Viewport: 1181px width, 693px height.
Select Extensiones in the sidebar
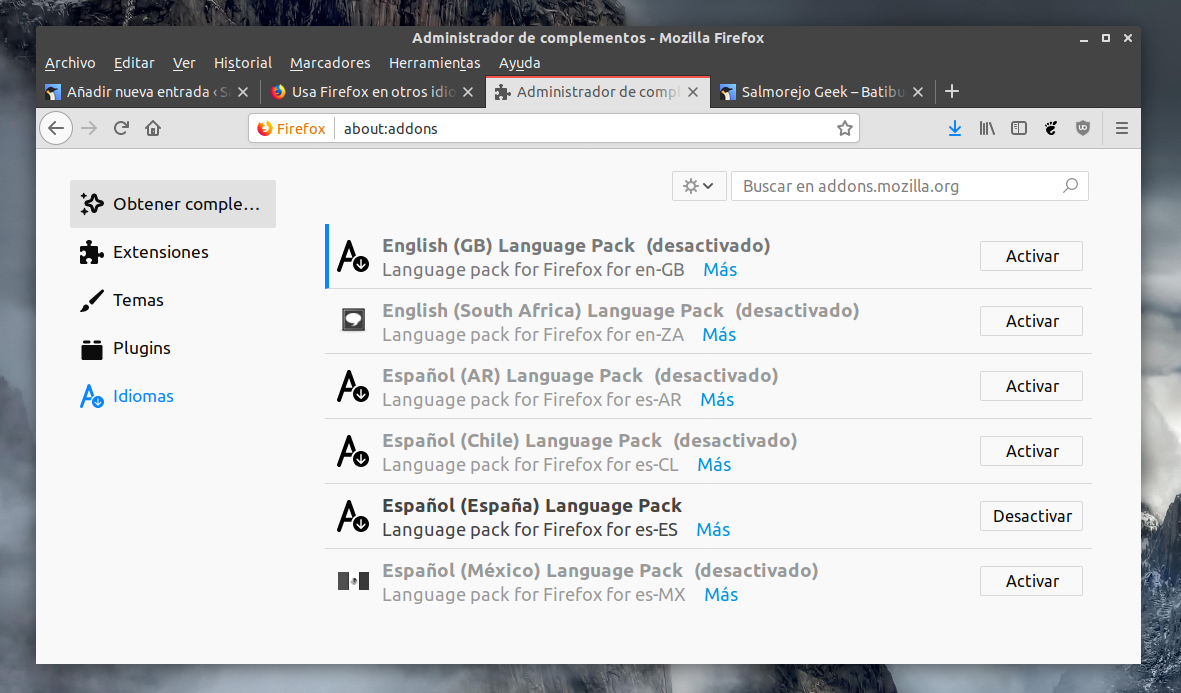pyautogui.click(x=160, y=252)
